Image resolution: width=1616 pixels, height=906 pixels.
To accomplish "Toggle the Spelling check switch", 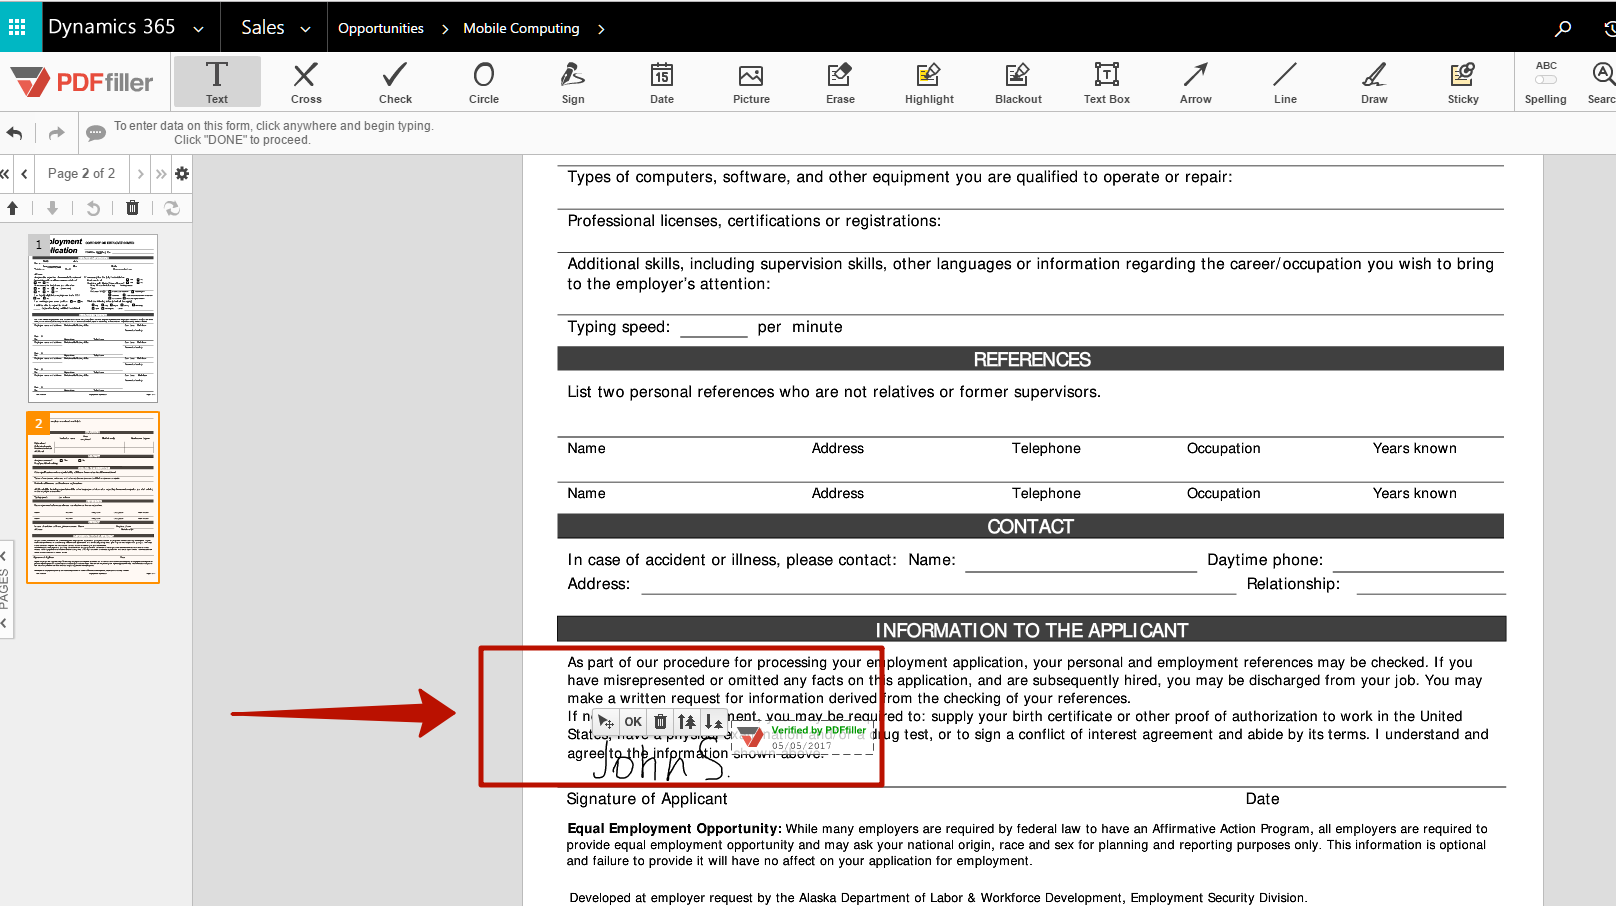I will (1546, 79).
